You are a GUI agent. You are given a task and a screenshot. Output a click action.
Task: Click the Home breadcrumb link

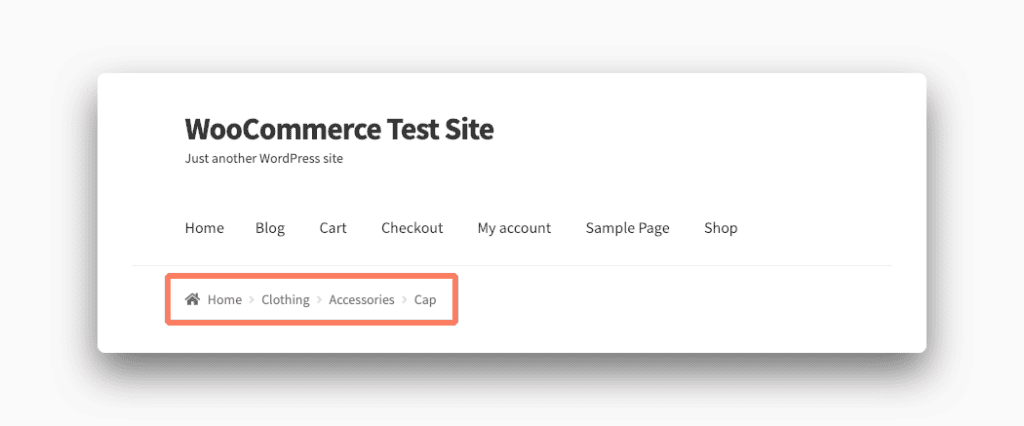(x=225, y=300)
